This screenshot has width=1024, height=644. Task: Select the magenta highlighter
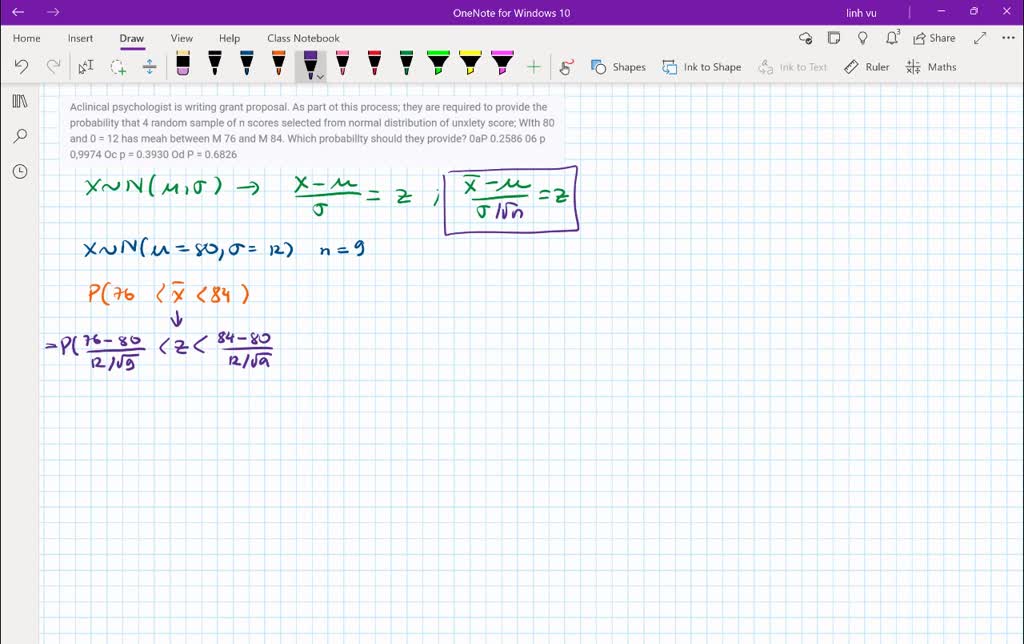(x=502, y=64)
